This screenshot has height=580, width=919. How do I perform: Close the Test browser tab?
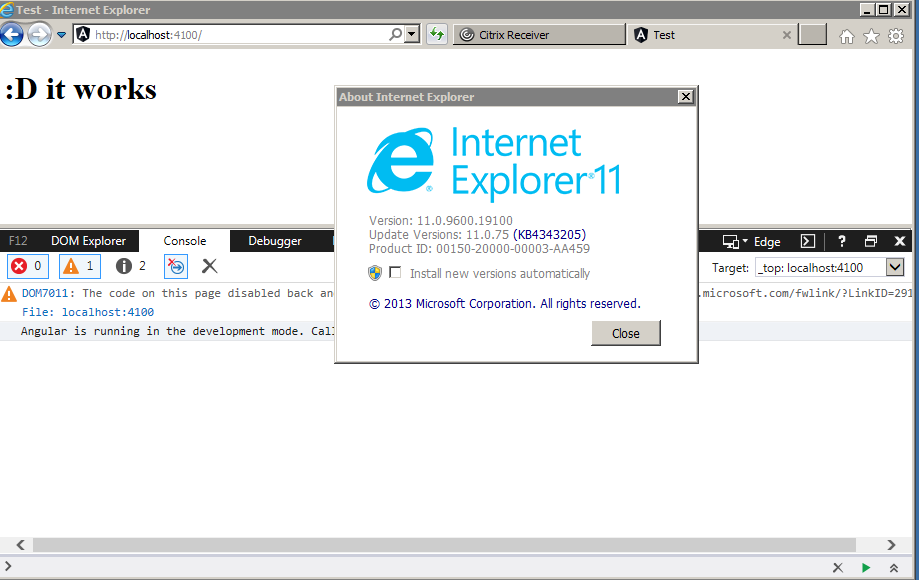[x=787, y=35]
